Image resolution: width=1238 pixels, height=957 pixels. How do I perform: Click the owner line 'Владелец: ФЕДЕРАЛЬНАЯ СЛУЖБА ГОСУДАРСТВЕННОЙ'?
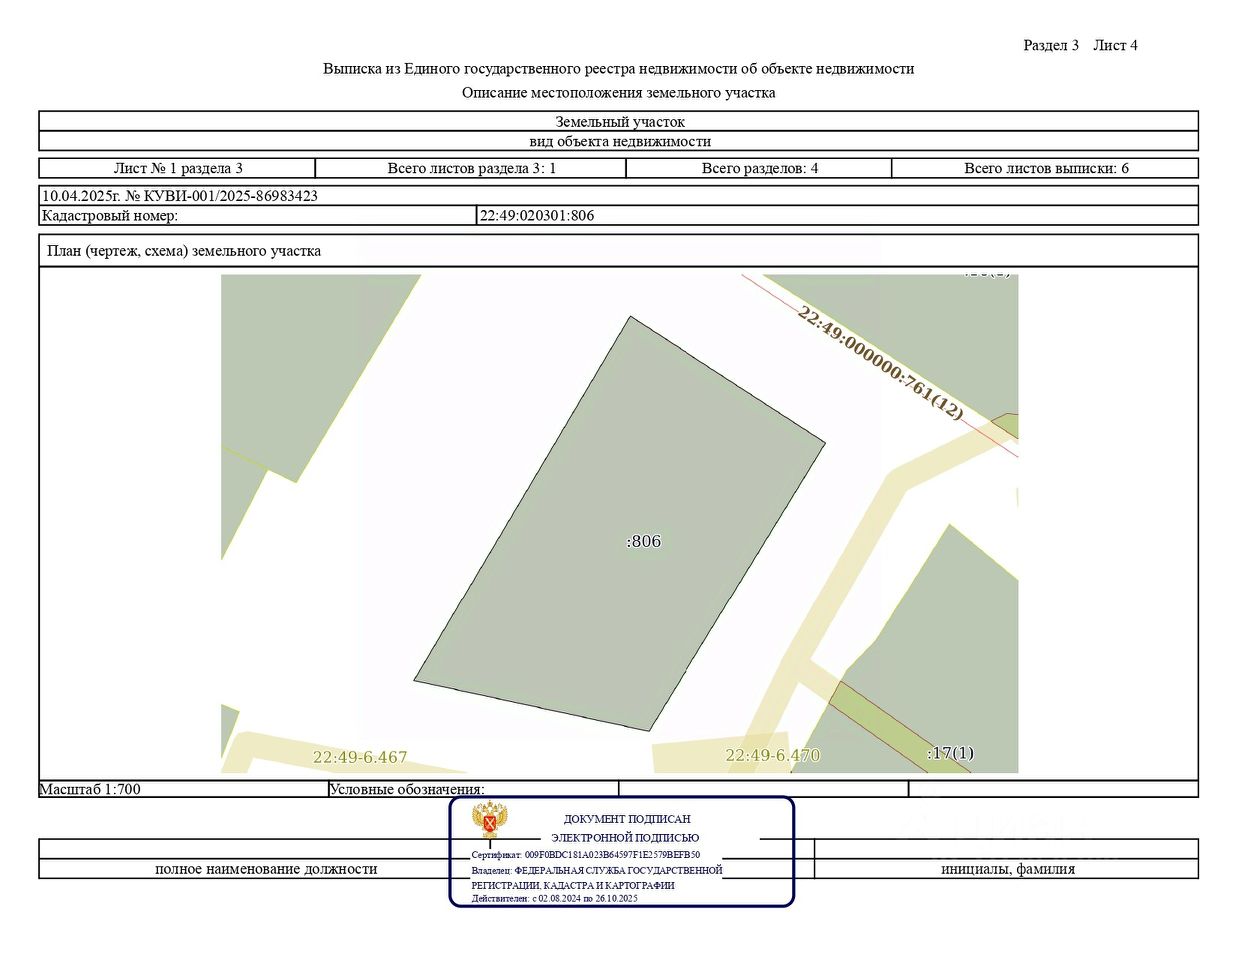(x=597, y=870)
